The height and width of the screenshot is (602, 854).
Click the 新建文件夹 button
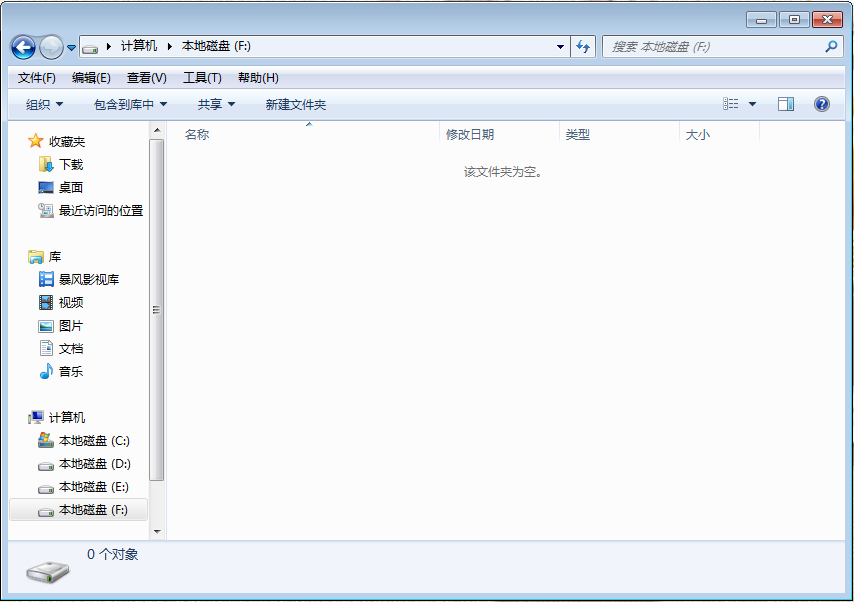point(295,104)
